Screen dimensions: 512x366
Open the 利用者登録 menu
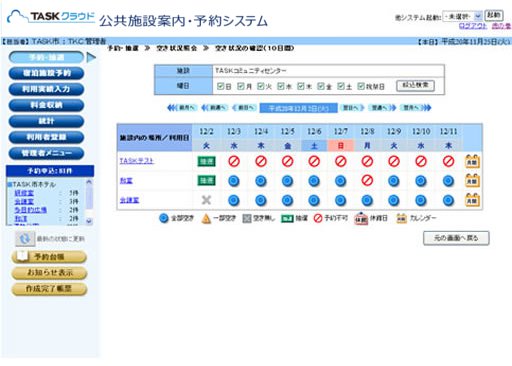pos(46,137)
